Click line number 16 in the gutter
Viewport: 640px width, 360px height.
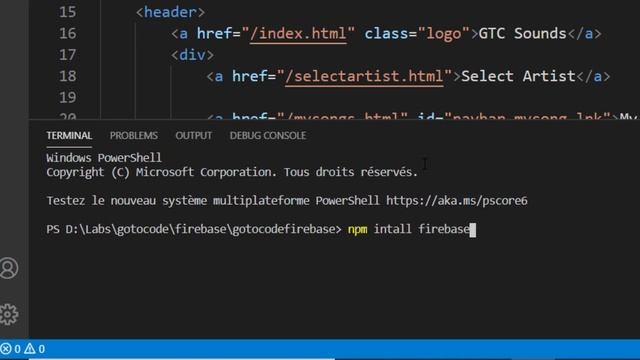point(68,33)
